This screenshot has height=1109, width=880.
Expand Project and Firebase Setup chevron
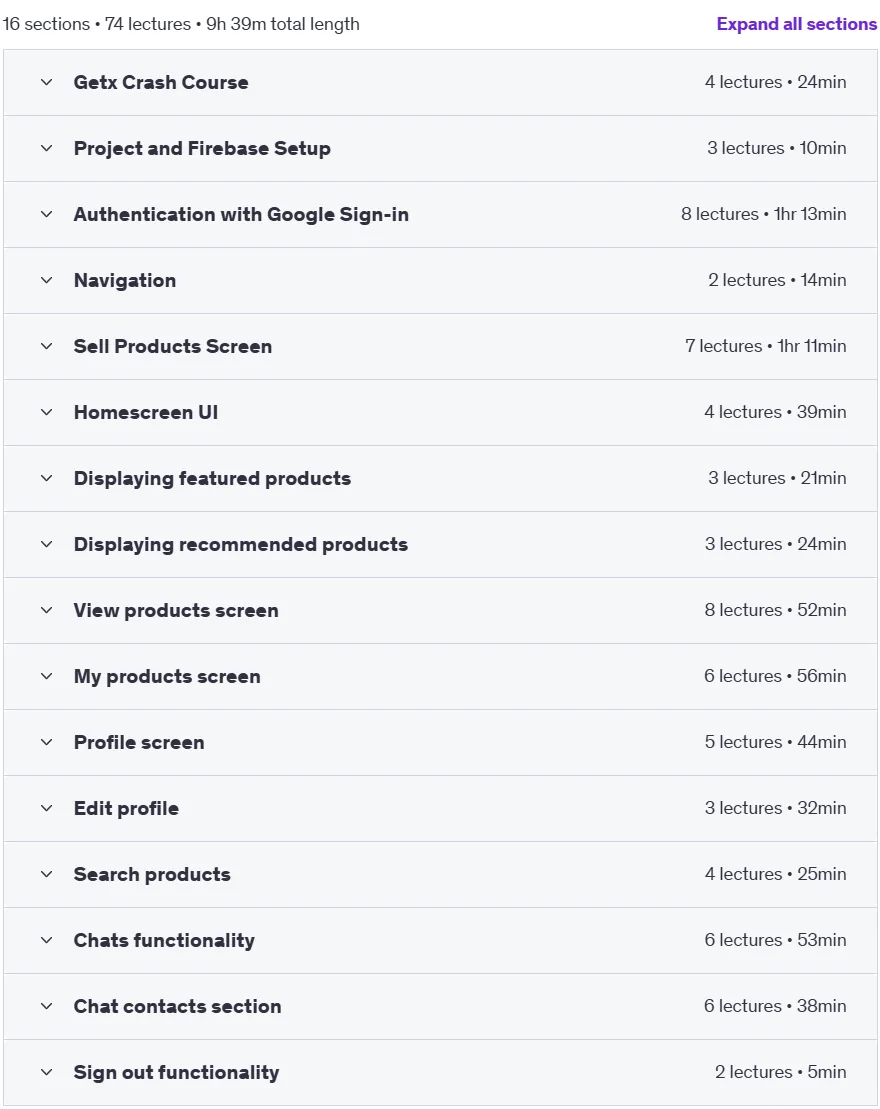point(47,149)
